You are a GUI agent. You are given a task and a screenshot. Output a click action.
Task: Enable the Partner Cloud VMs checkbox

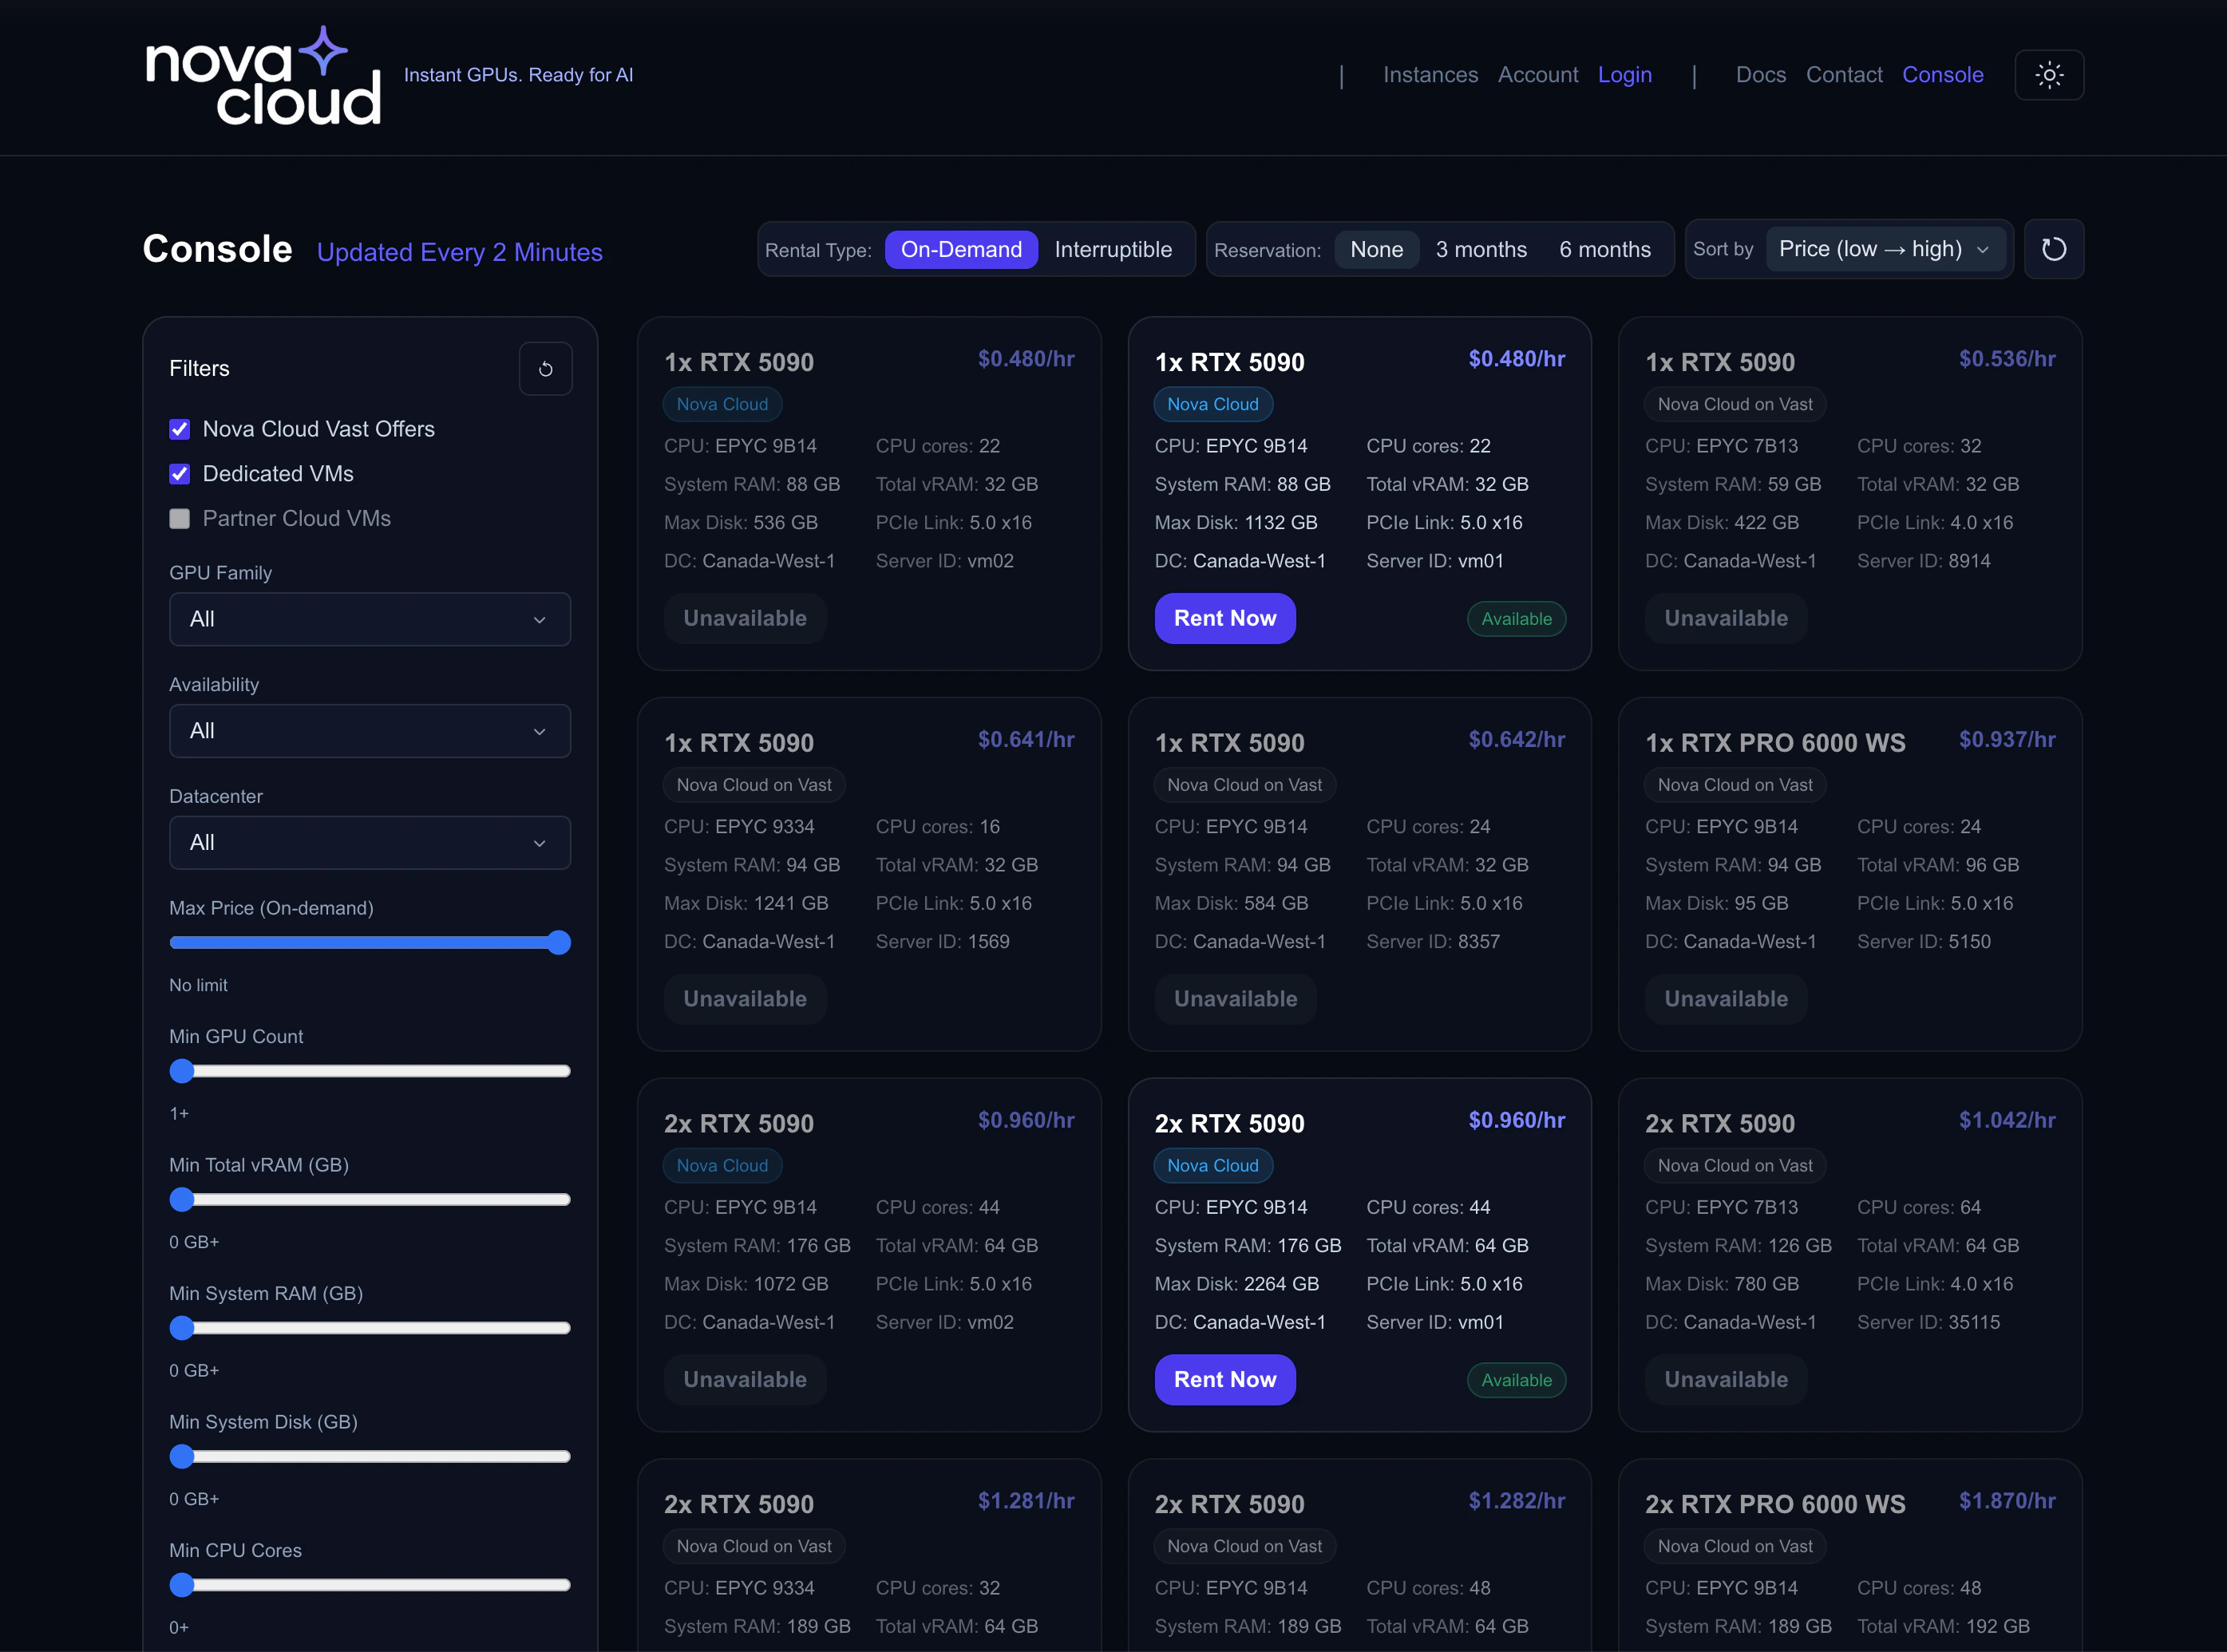(x=180, y=518)
